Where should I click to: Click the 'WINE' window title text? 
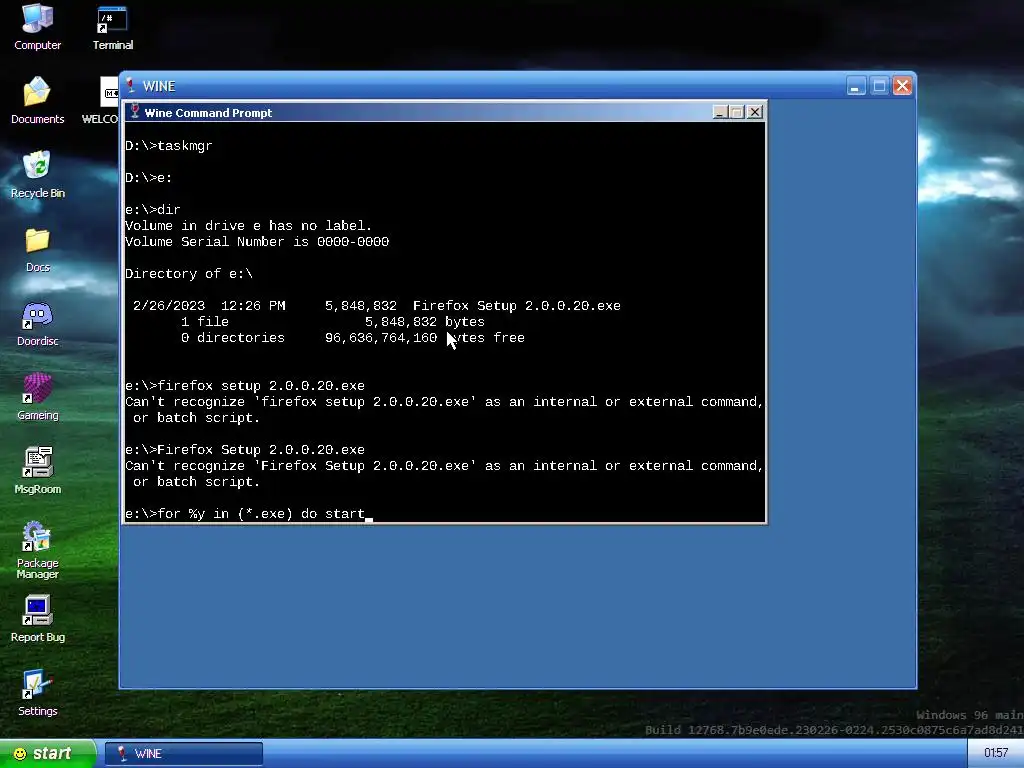[x=159, y=86]
